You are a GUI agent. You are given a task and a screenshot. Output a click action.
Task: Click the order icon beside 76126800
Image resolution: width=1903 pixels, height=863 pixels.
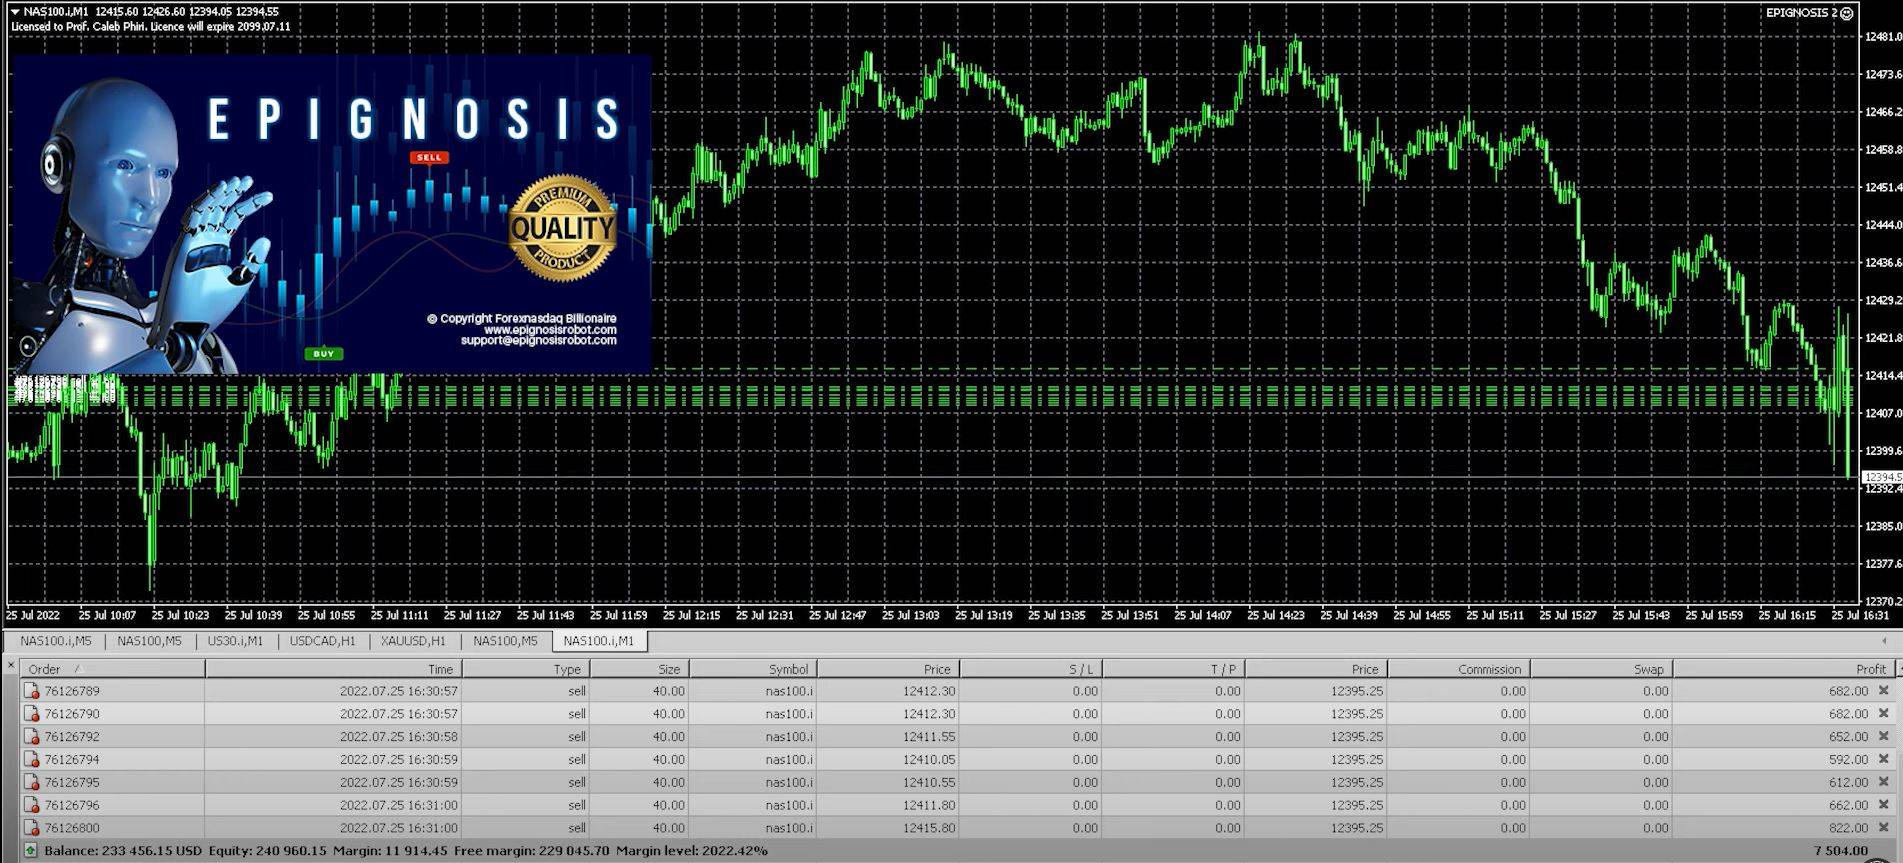(x=31, y=828)
